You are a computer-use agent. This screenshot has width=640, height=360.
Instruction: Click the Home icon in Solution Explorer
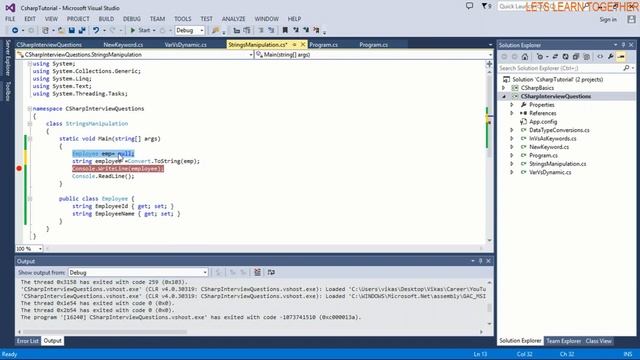[x=524, y=57]
